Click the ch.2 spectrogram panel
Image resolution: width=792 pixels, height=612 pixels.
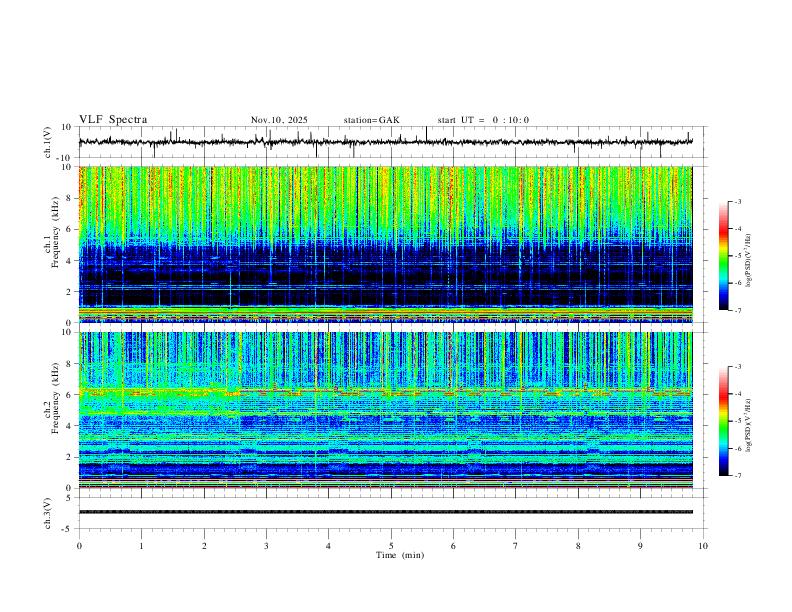(386, 410)
